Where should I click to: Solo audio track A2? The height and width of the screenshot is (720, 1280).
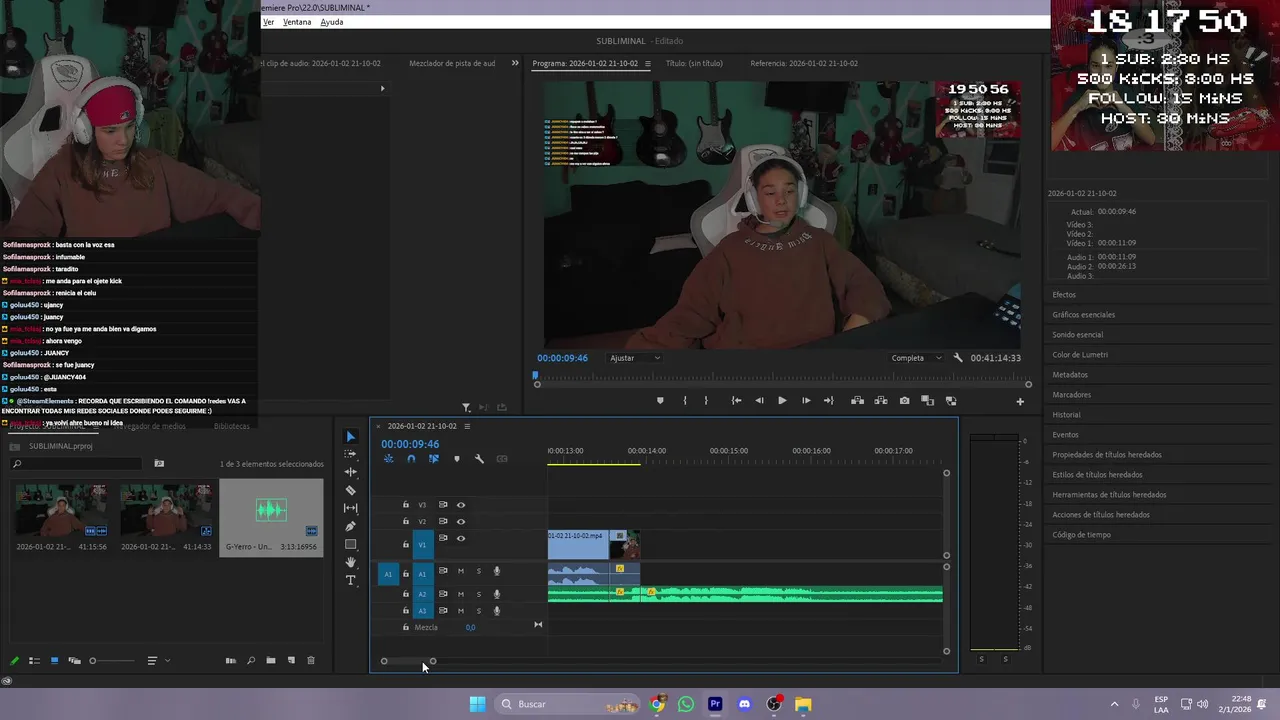click(478, 594)
